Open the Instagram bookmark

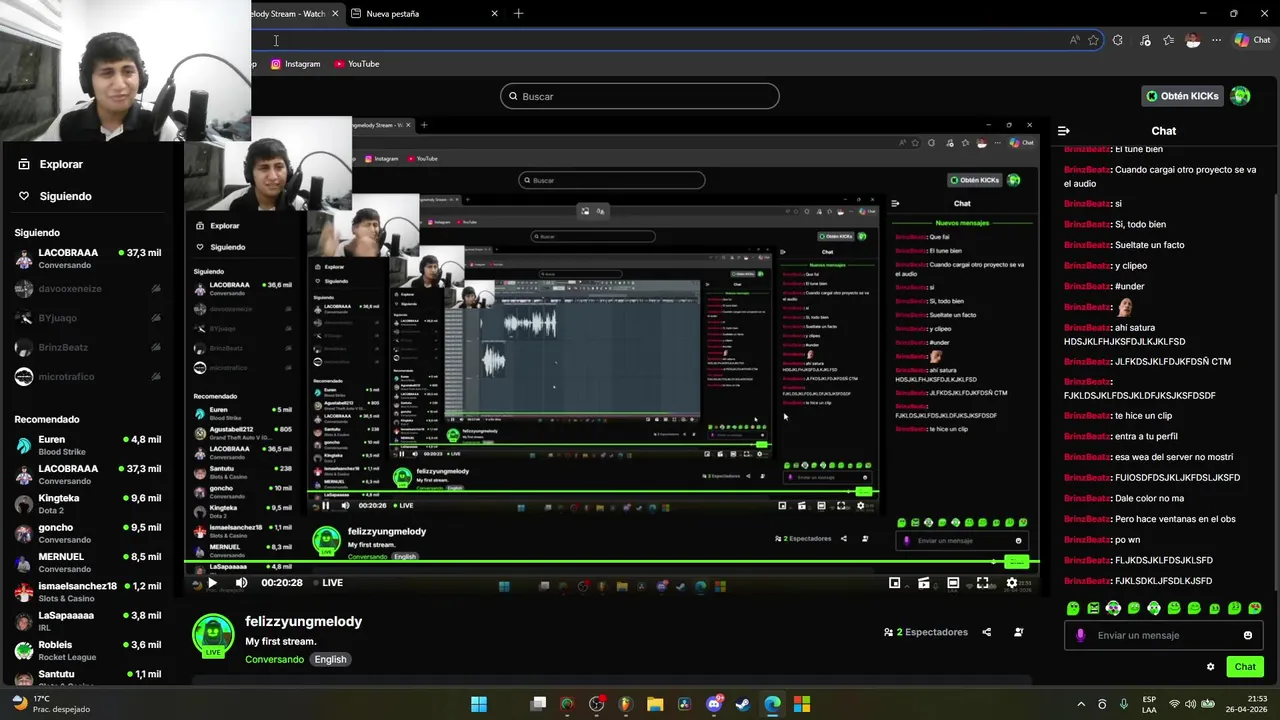point(296,64)
